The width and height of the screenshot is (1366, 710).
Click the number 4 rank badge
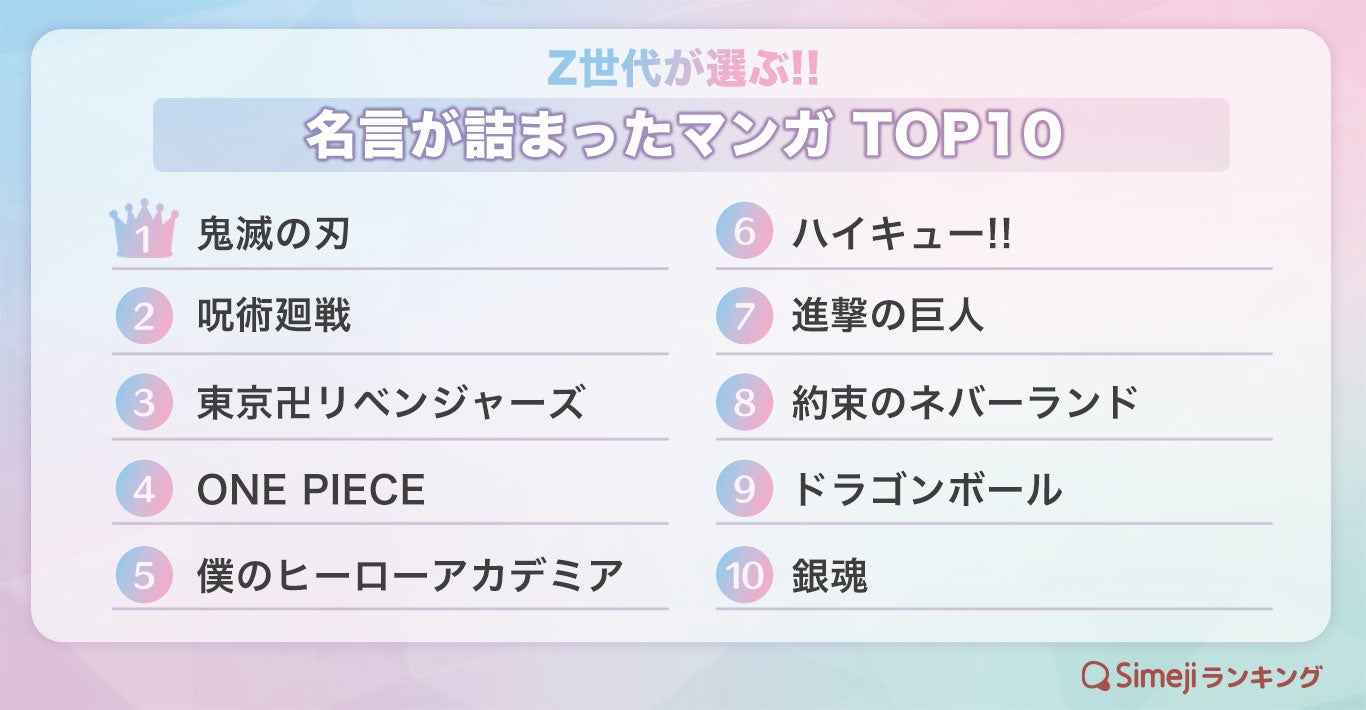click(x=144, y=489)
